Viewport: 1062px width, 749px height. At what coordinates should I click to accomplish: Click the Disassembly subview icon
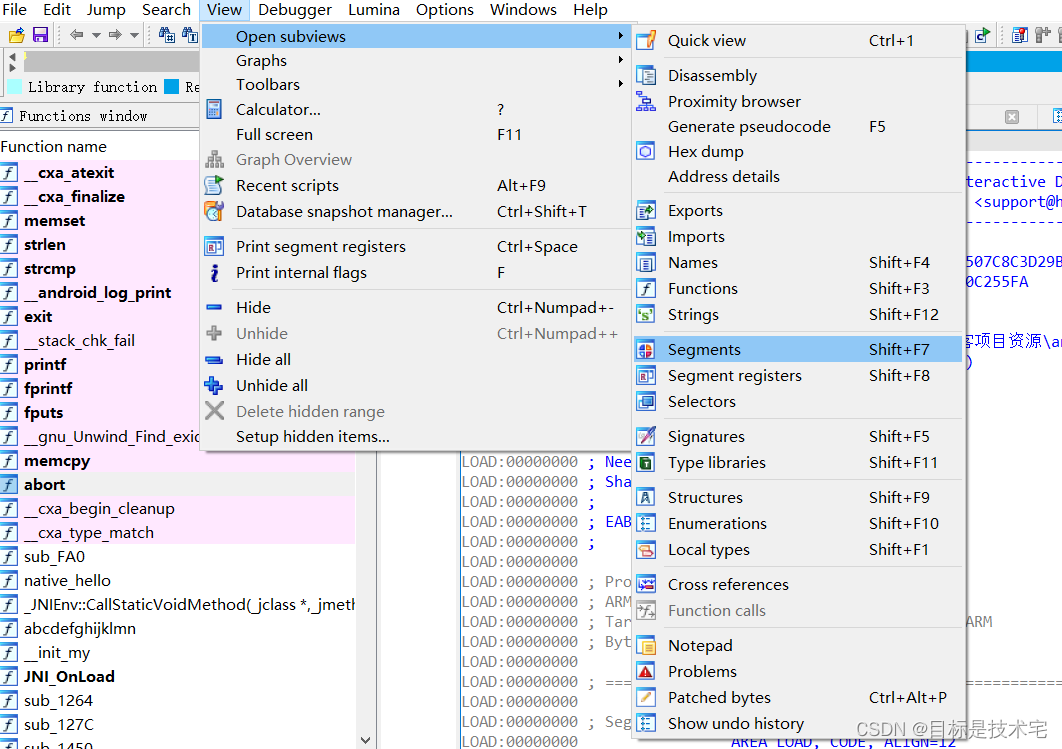646,75
